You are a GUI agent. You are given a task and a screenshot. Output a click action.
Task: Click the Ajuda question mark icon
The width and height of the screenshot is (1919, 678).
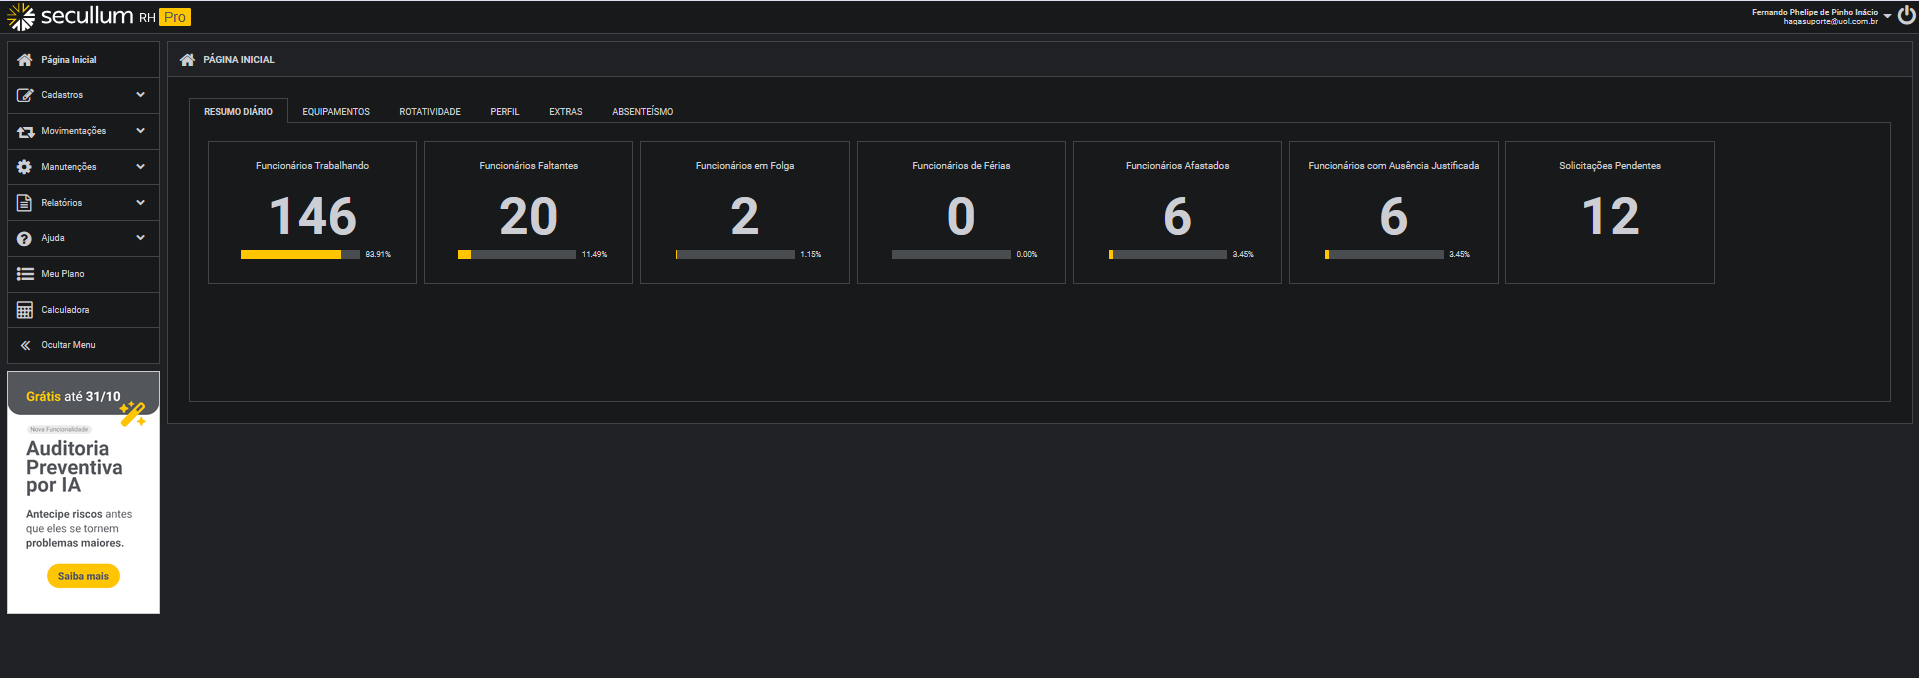(25, 238)
